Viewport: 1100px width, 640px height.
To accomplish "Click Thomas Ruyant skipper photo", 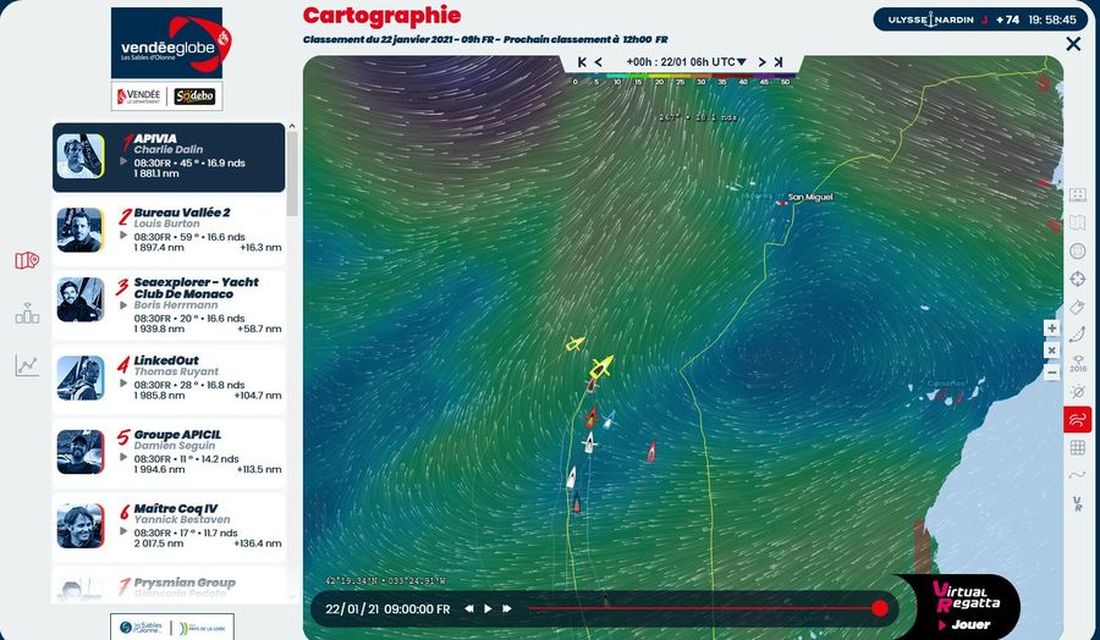I will (80, 378).
